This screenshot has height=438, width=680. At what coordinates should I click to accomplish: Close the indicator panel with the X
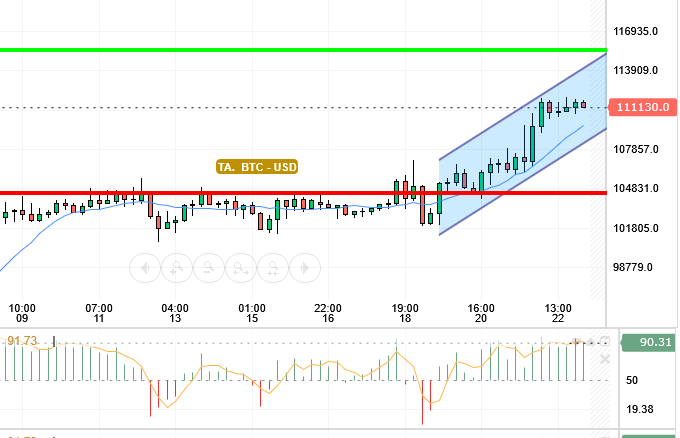(x=605, y=359)
